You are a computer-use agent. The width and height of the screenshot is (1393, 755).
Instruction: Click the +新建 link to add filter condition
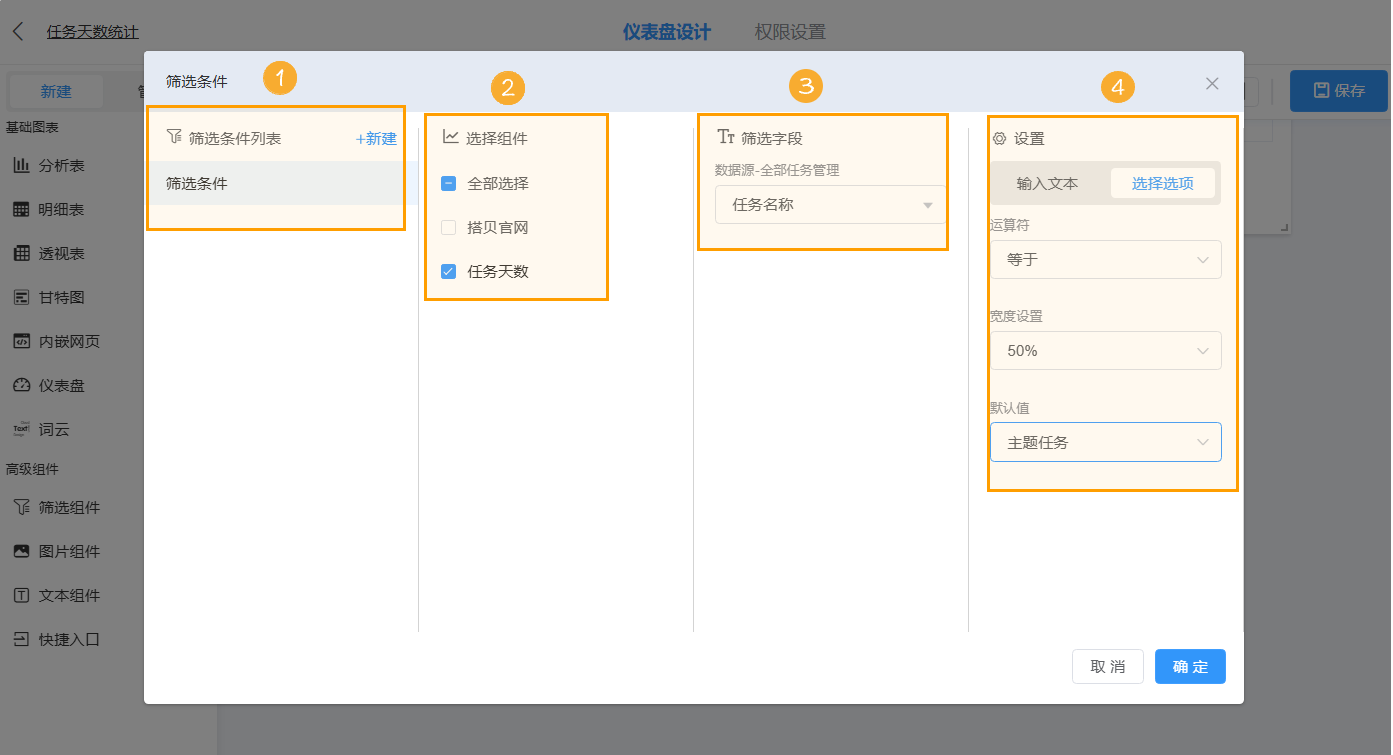pos(375,138)
